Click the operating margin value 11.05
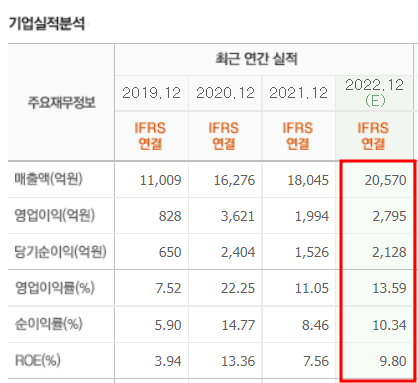Viewport: 418px width, 383px height. click(312, 288)
